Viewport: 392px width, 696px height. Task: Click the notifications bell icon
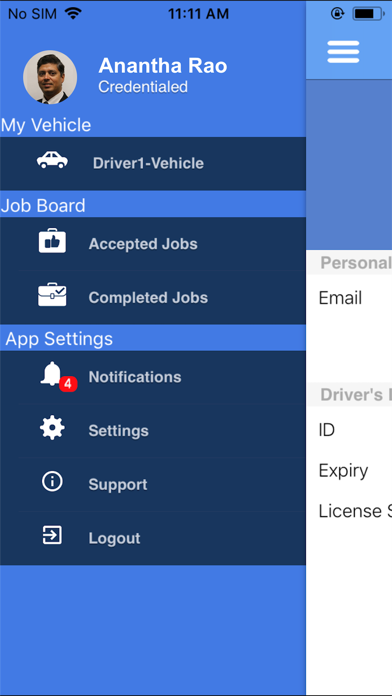pyautogui.click(x=52, y=373)
